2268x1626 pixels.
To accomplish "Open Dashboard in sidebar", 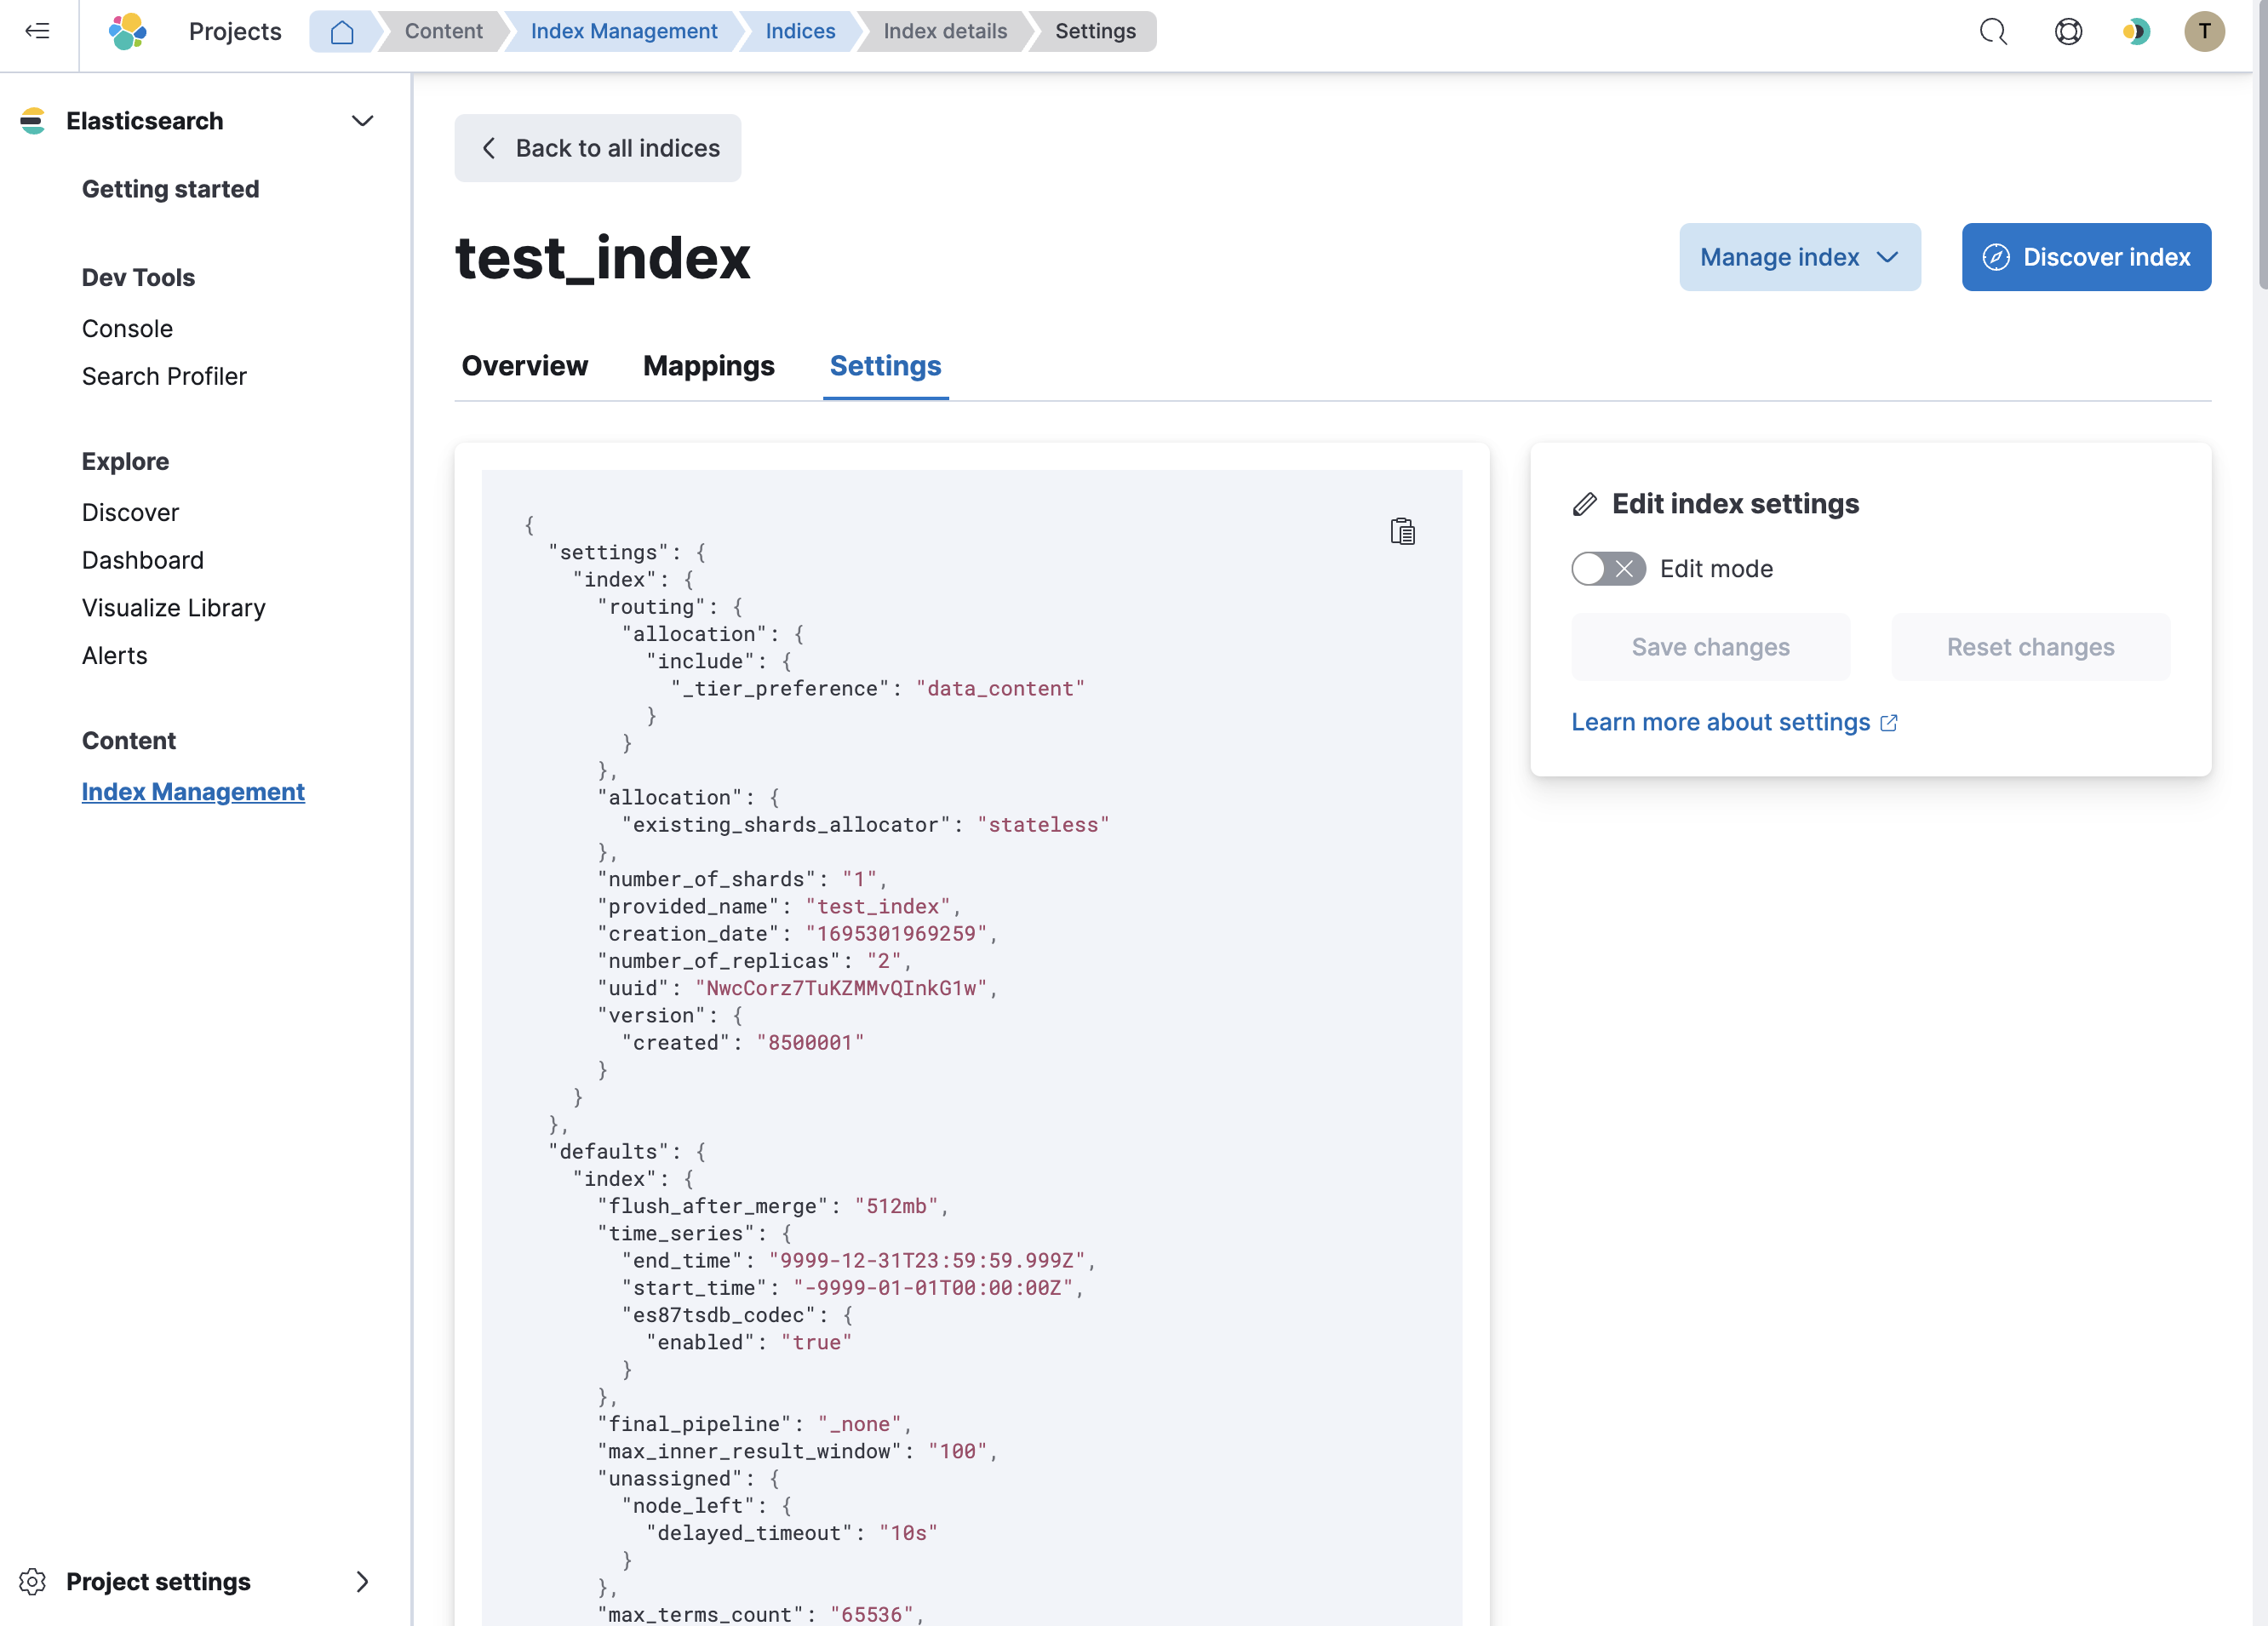I will (x=143, y=560).
